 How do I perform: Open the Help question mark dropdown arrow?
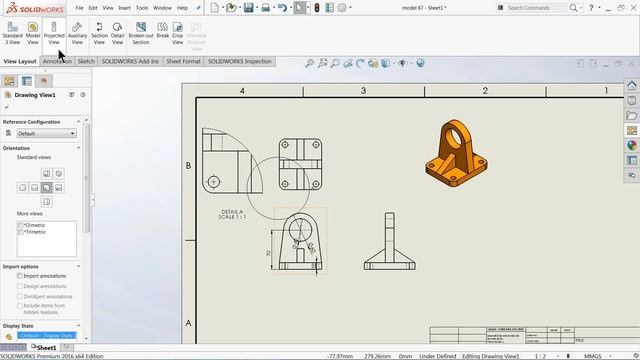[x=599, y=8]
